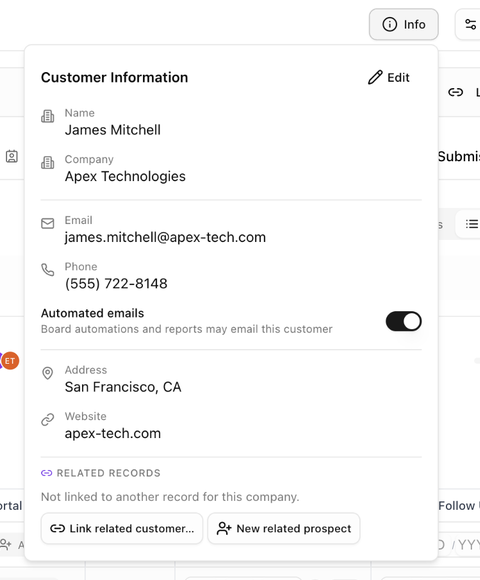Click the purple link icon by Related Records

[46, 473]
